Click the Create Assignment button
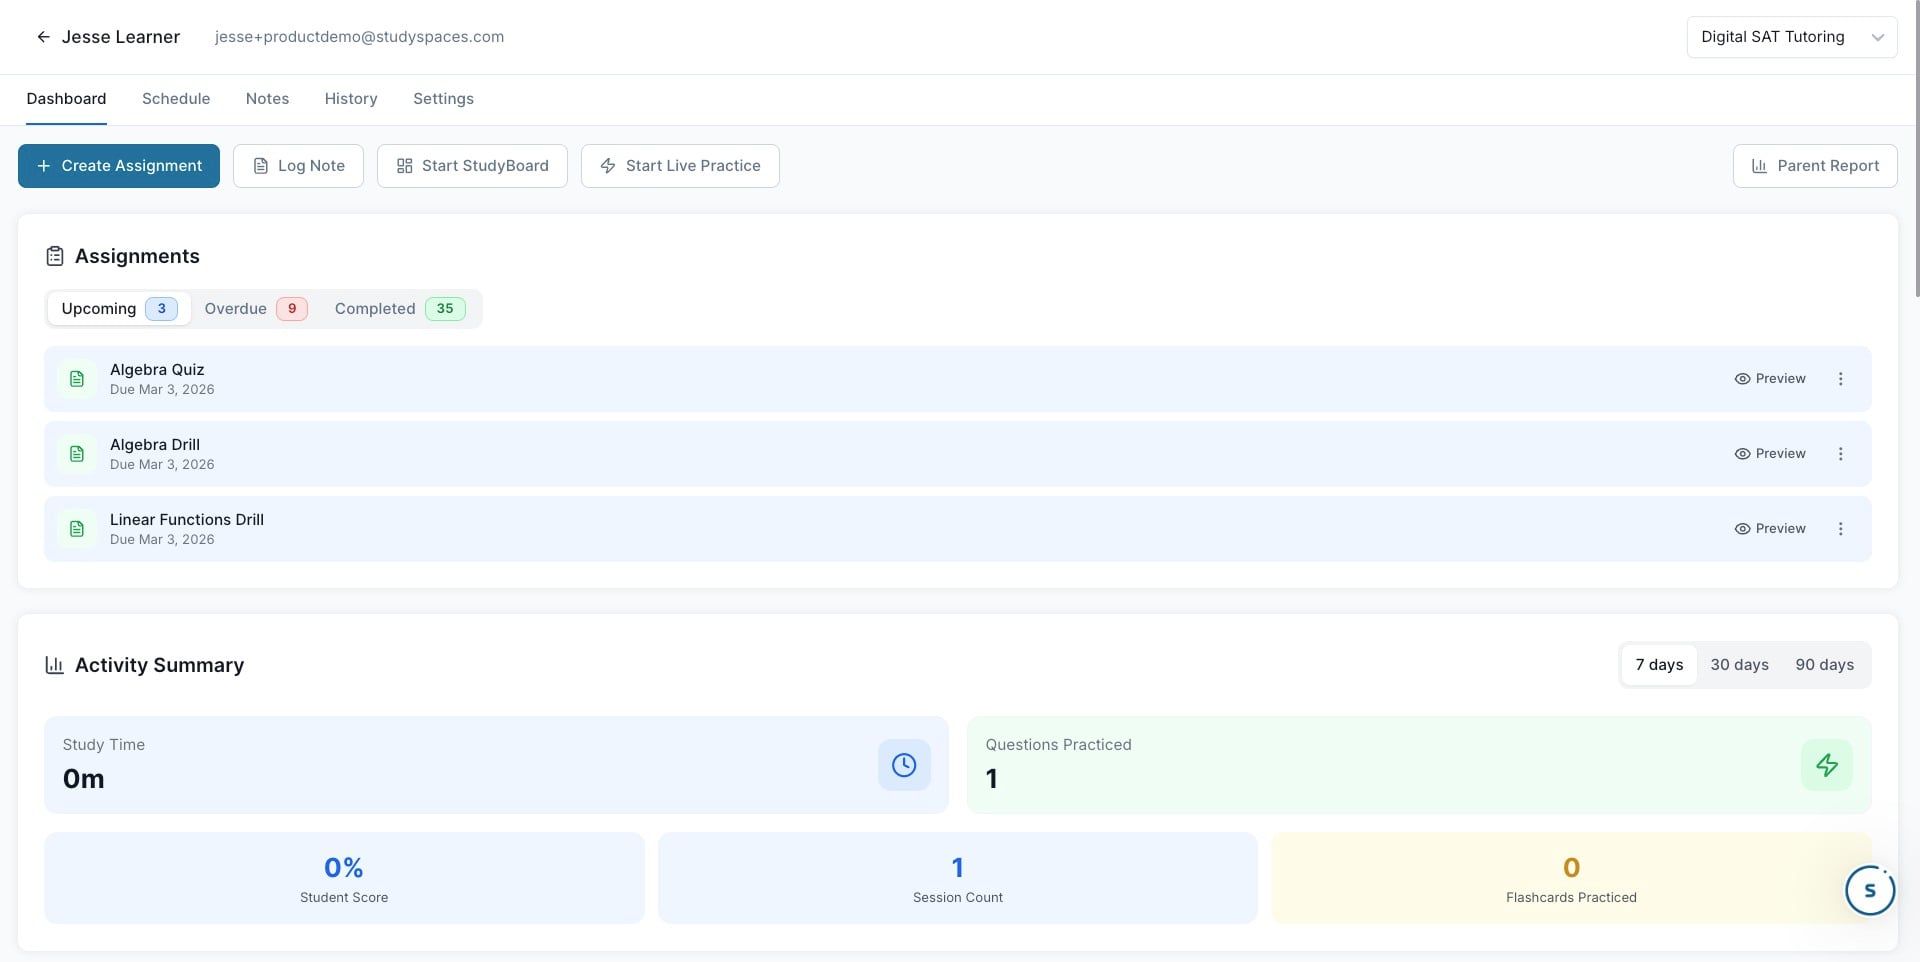The image size is (1920, 962). coord(119,166)
